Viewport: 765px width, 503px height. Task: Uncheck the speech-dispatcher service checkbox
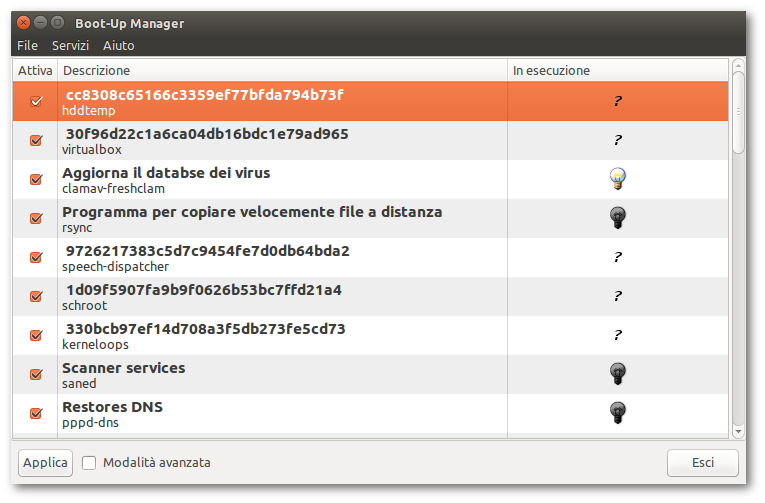tap(36, 257)
